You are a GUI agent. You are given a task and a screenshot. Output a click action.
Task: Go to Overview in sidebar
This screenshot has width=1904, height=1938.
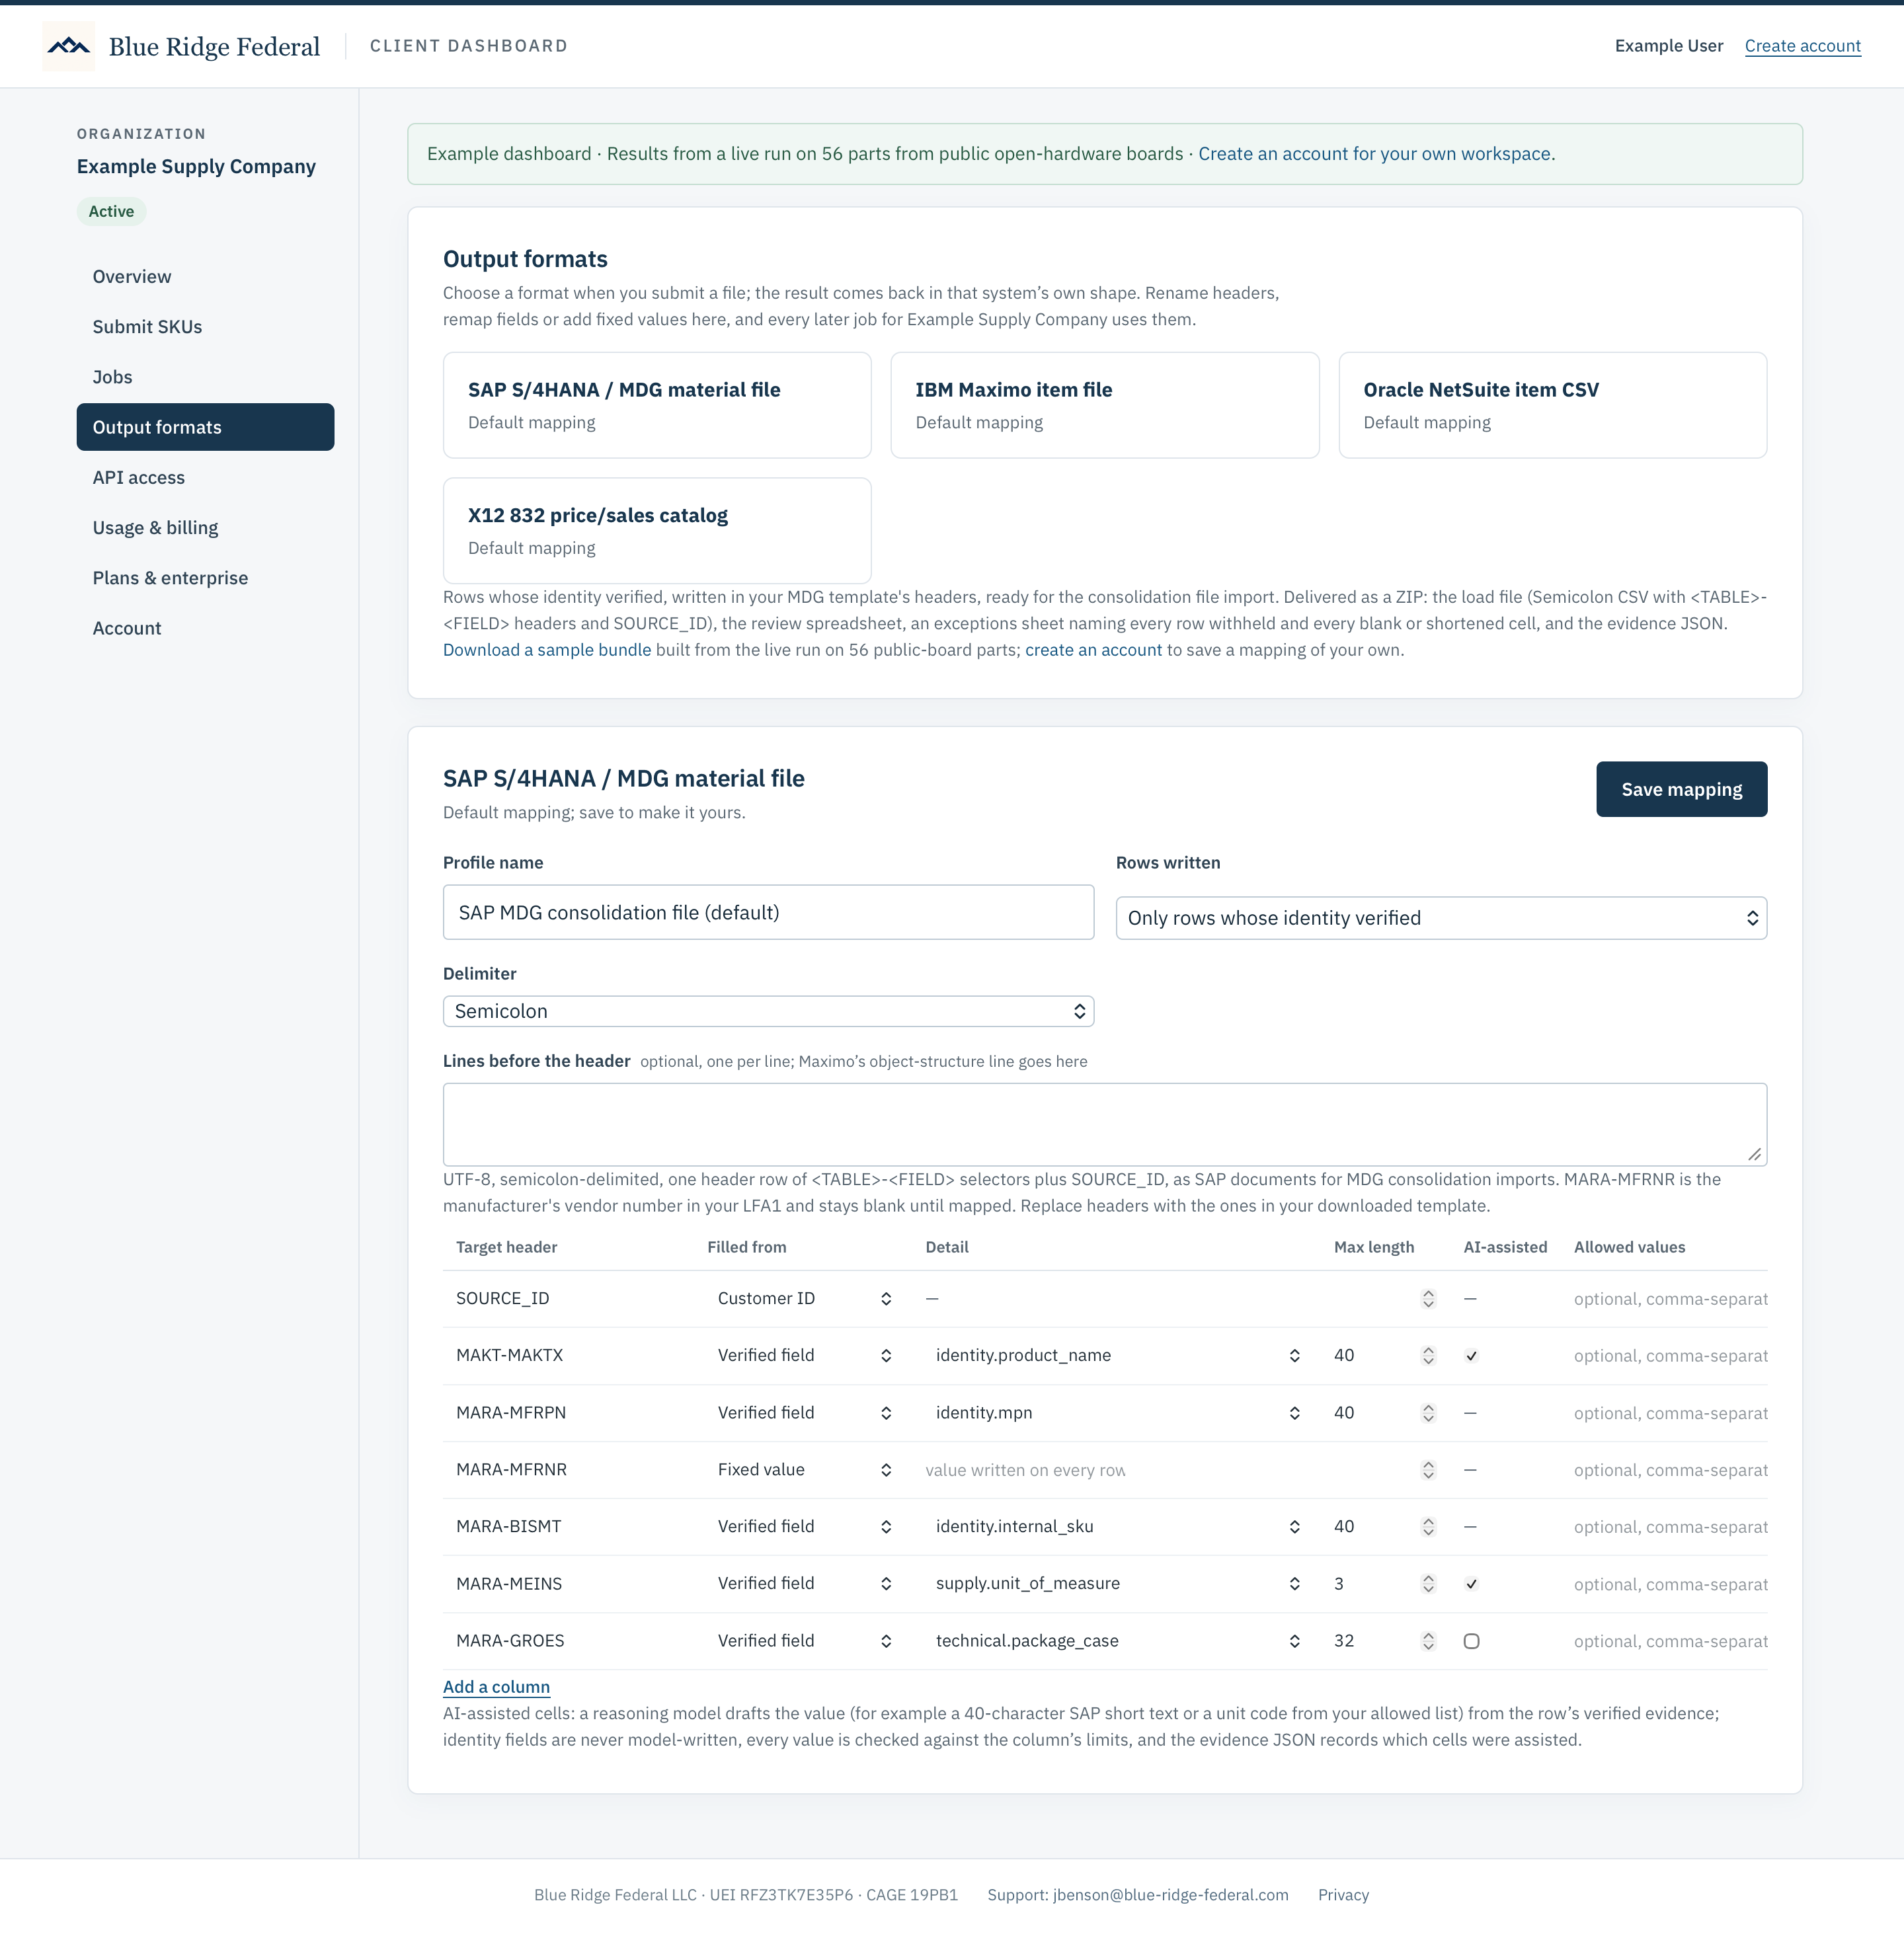pyautogui.click(x=205, y=277)
